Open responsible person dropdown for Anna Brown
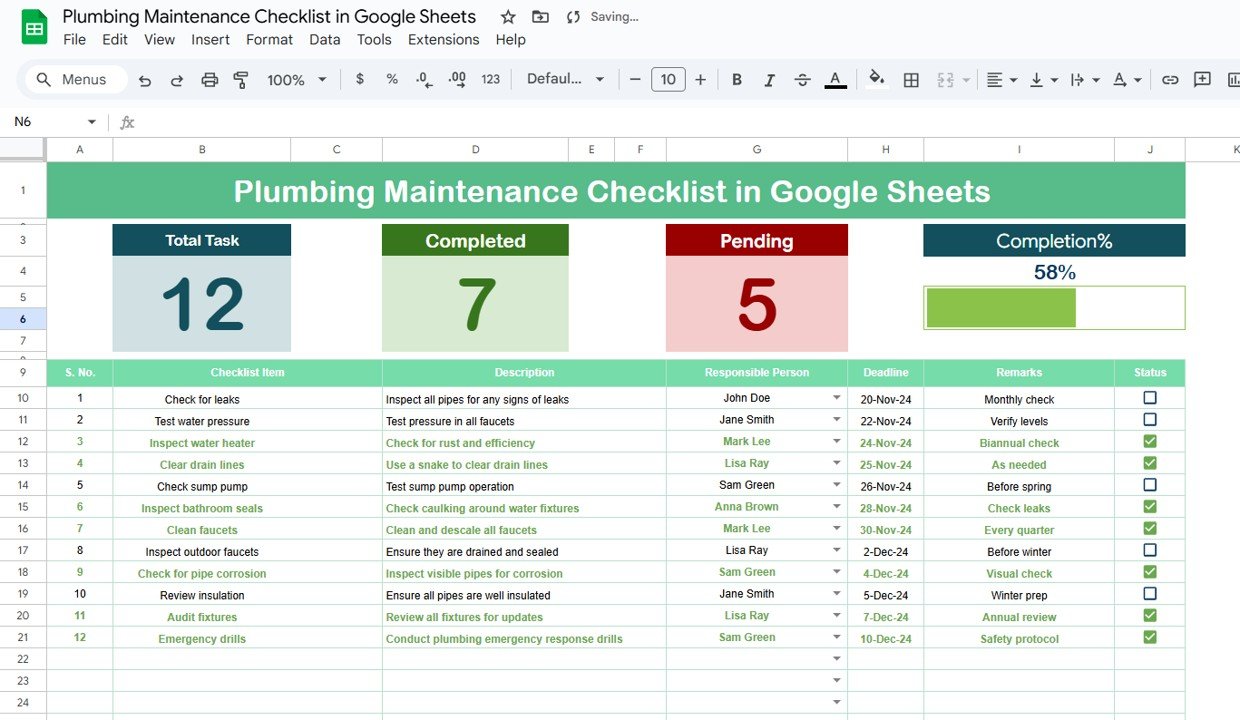This screenshot has height=720, width=1240. pyautogui.click(x=837, y=507)
